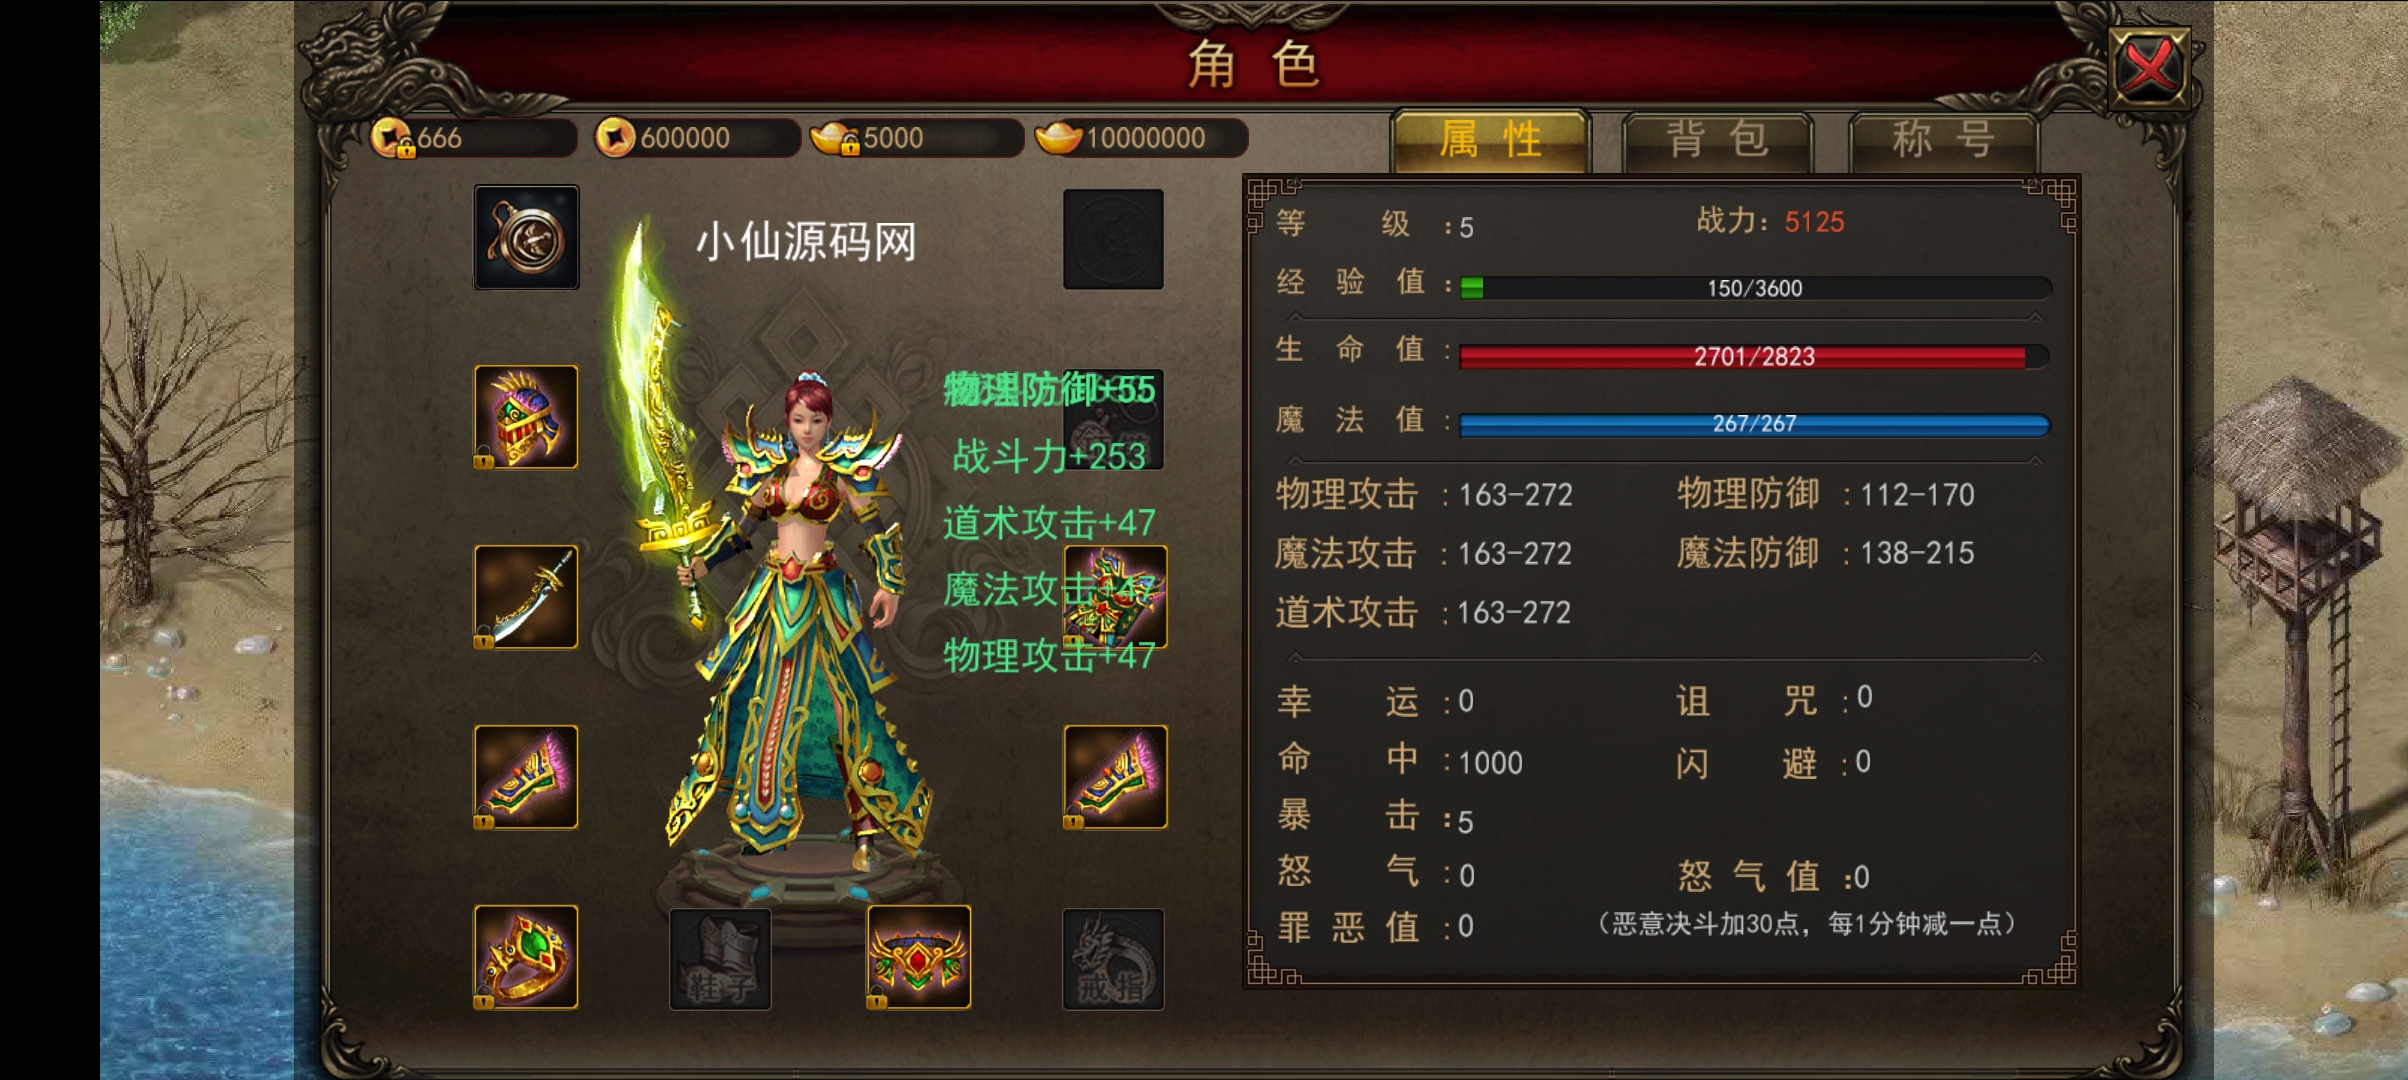2408x1080 pixels.
Task: Select the equipped sword weapon slot
Action: tap(526, 597)
